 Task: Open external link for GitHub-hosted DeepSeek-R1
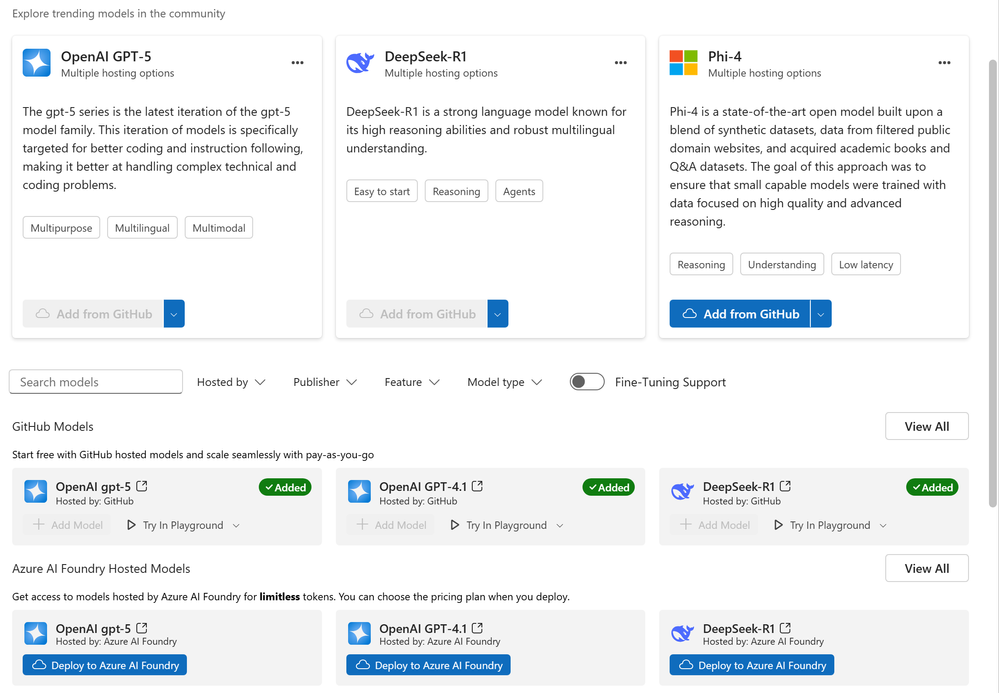coord(786,486)
